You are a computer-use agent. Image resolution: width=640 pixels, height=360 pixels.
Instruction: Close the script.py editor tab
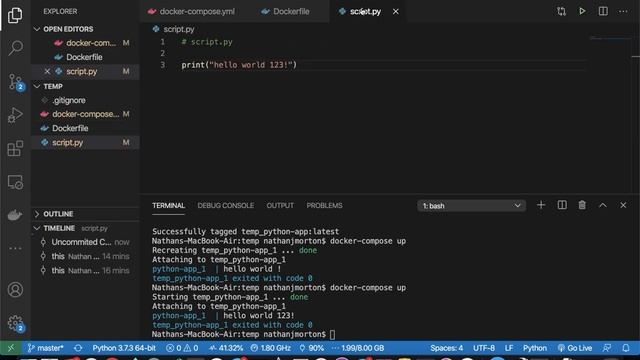coord(396,12)
